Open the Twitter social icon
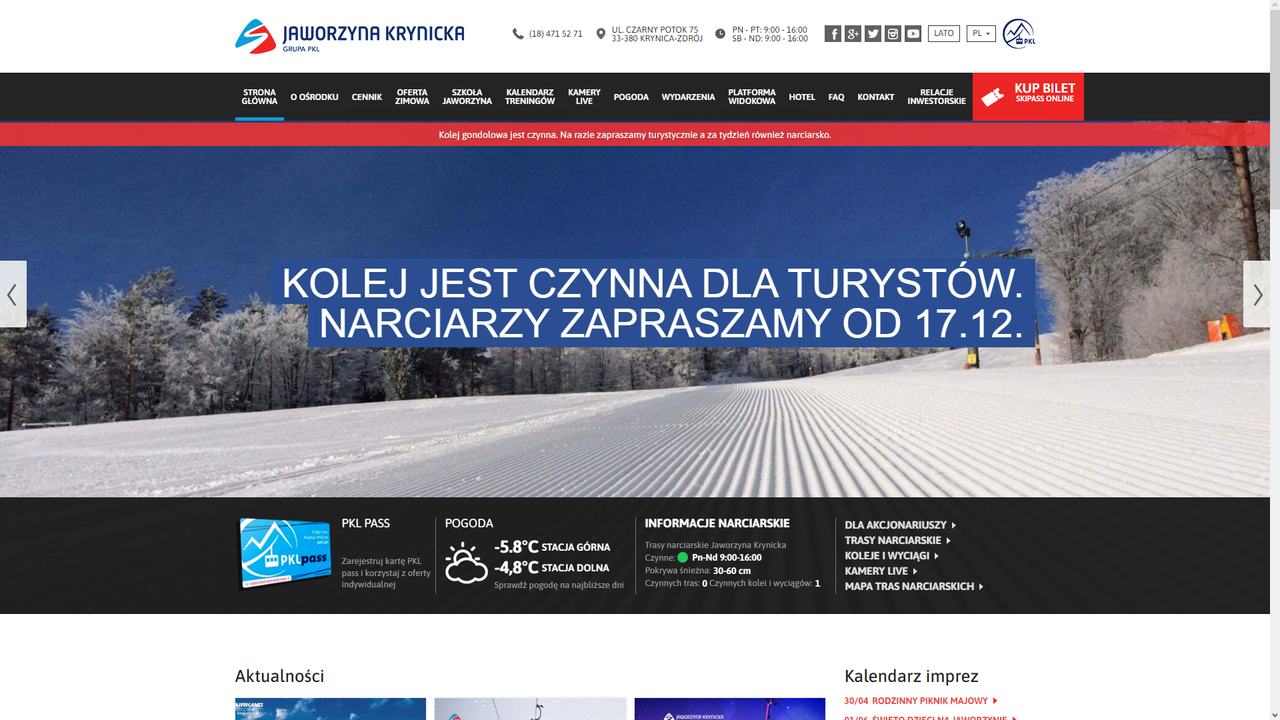 click(x=873, y=34)
